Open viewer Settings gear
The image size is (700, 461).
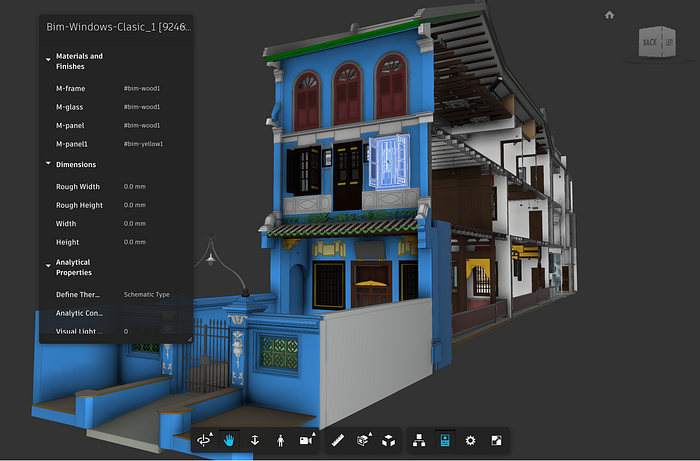[470, 440]
